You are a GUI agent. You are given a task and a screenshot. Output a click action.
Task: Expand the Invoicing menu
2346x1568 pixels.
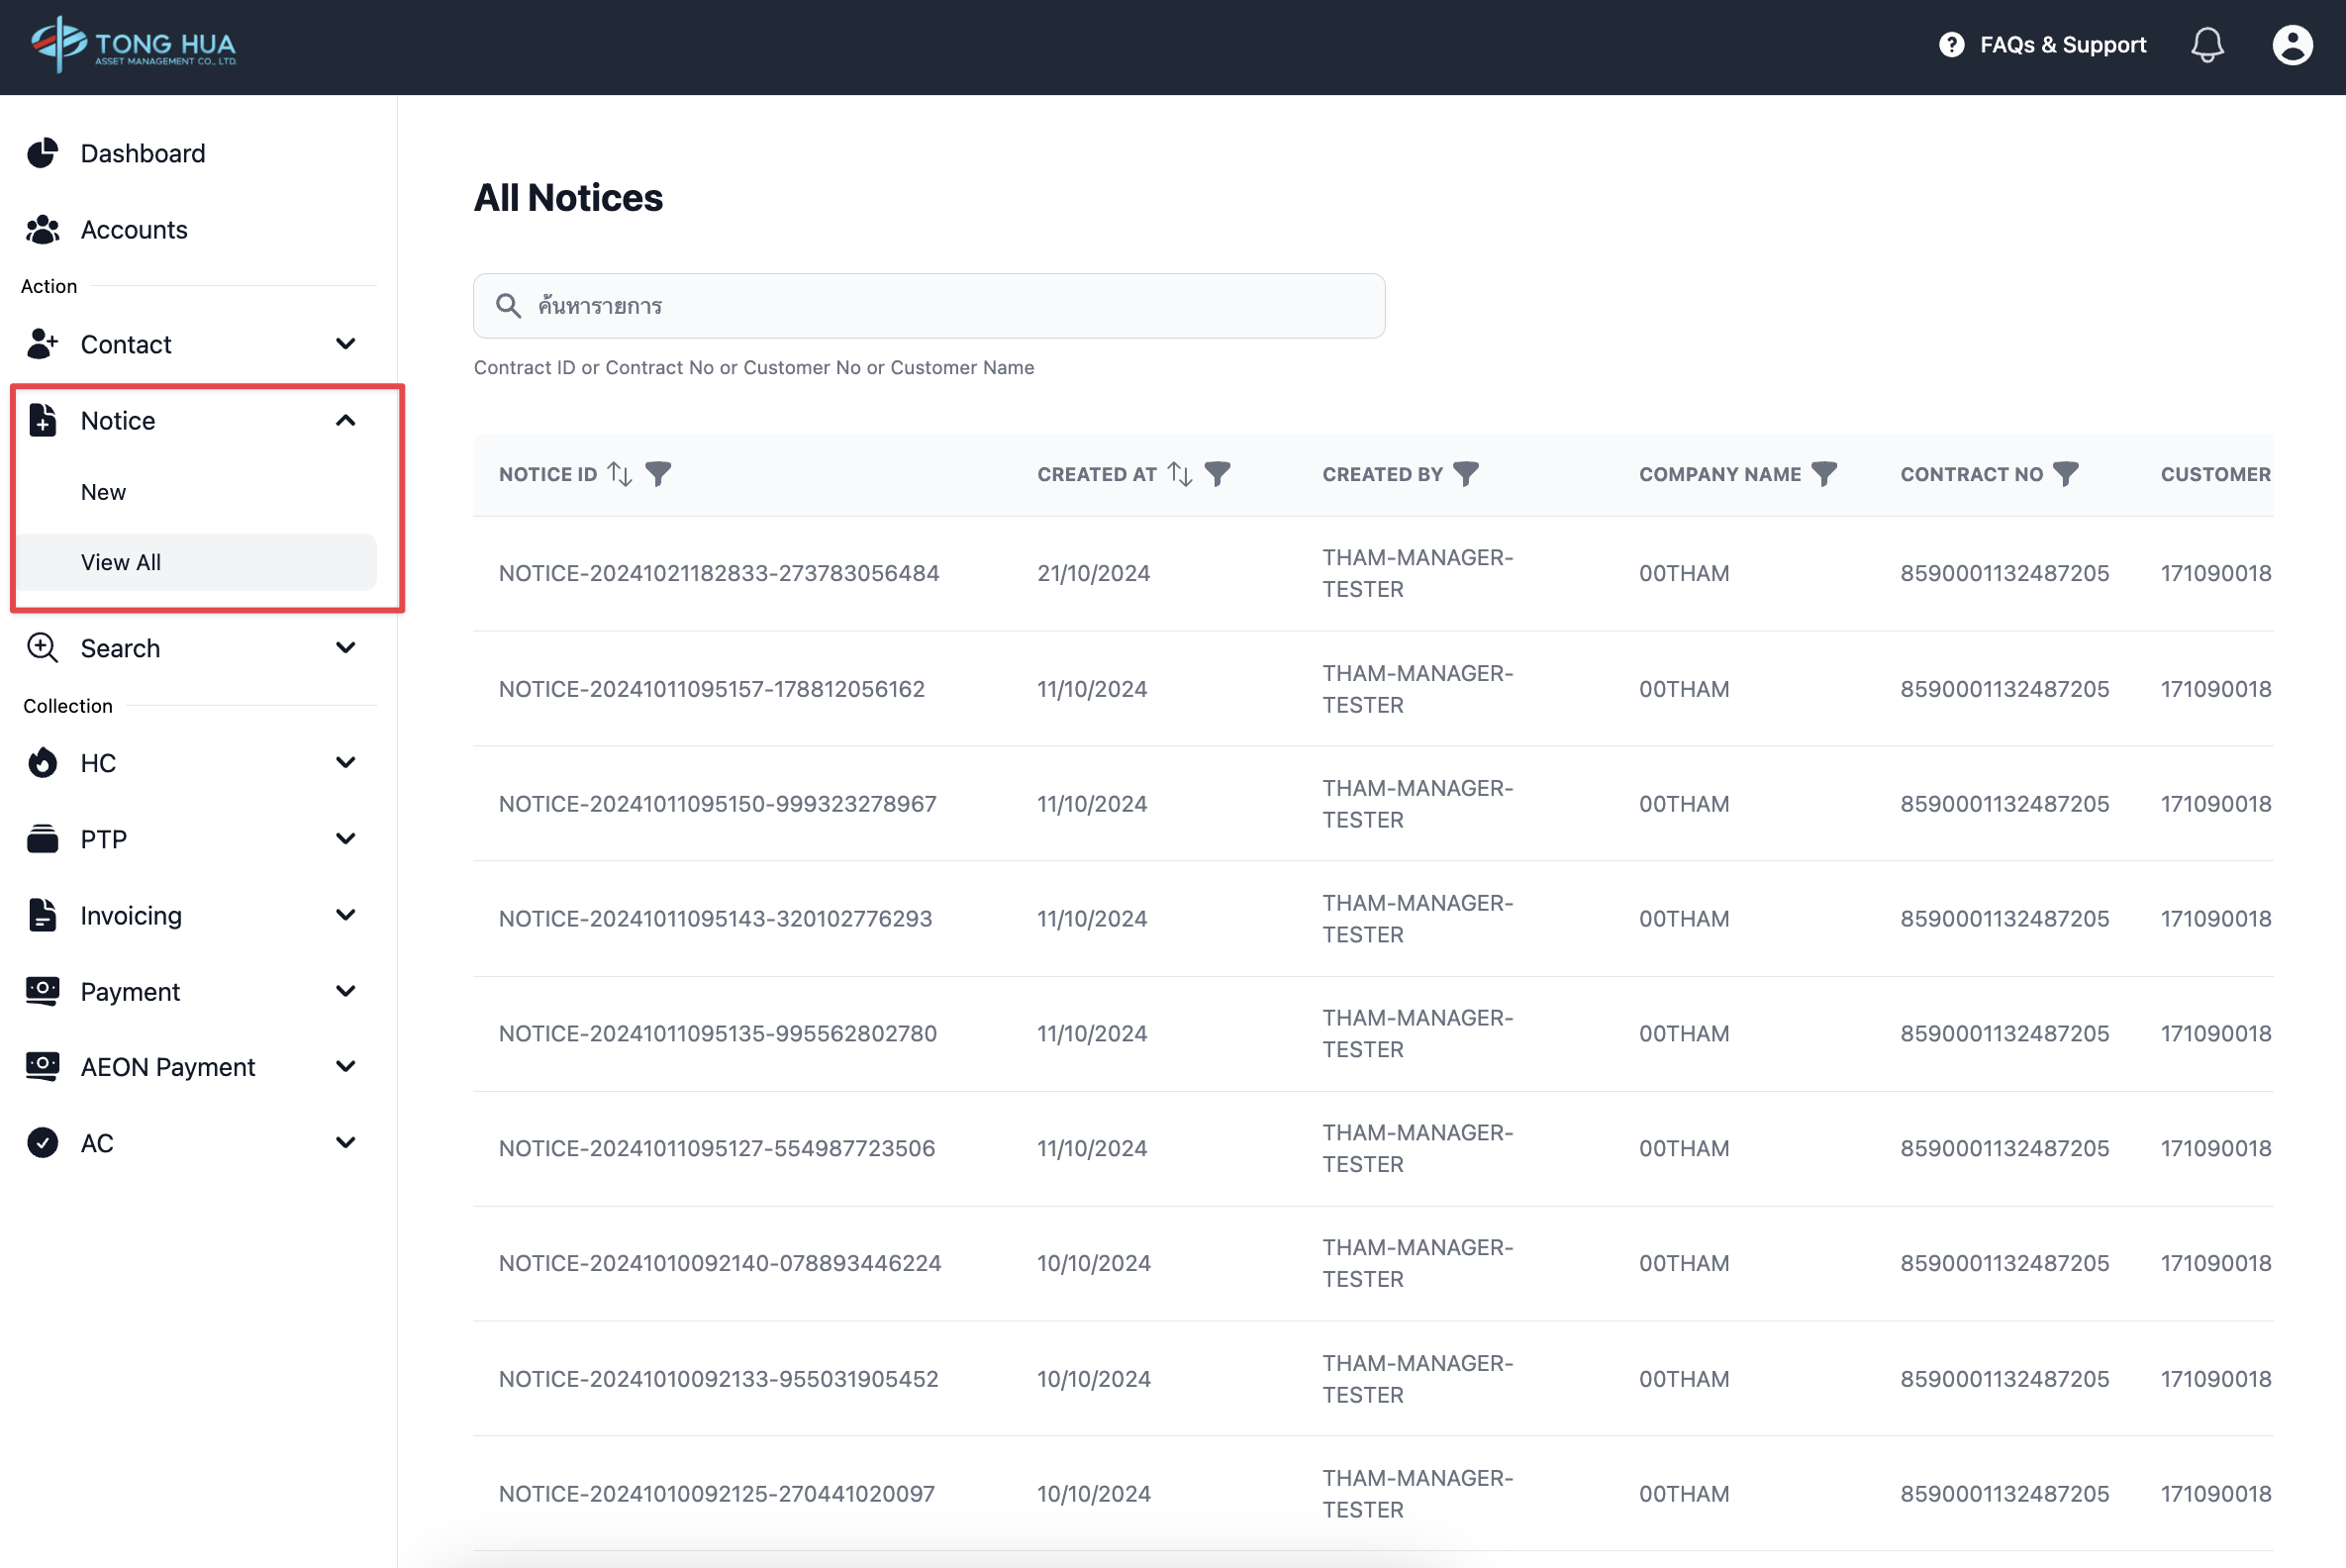[346, 915]
